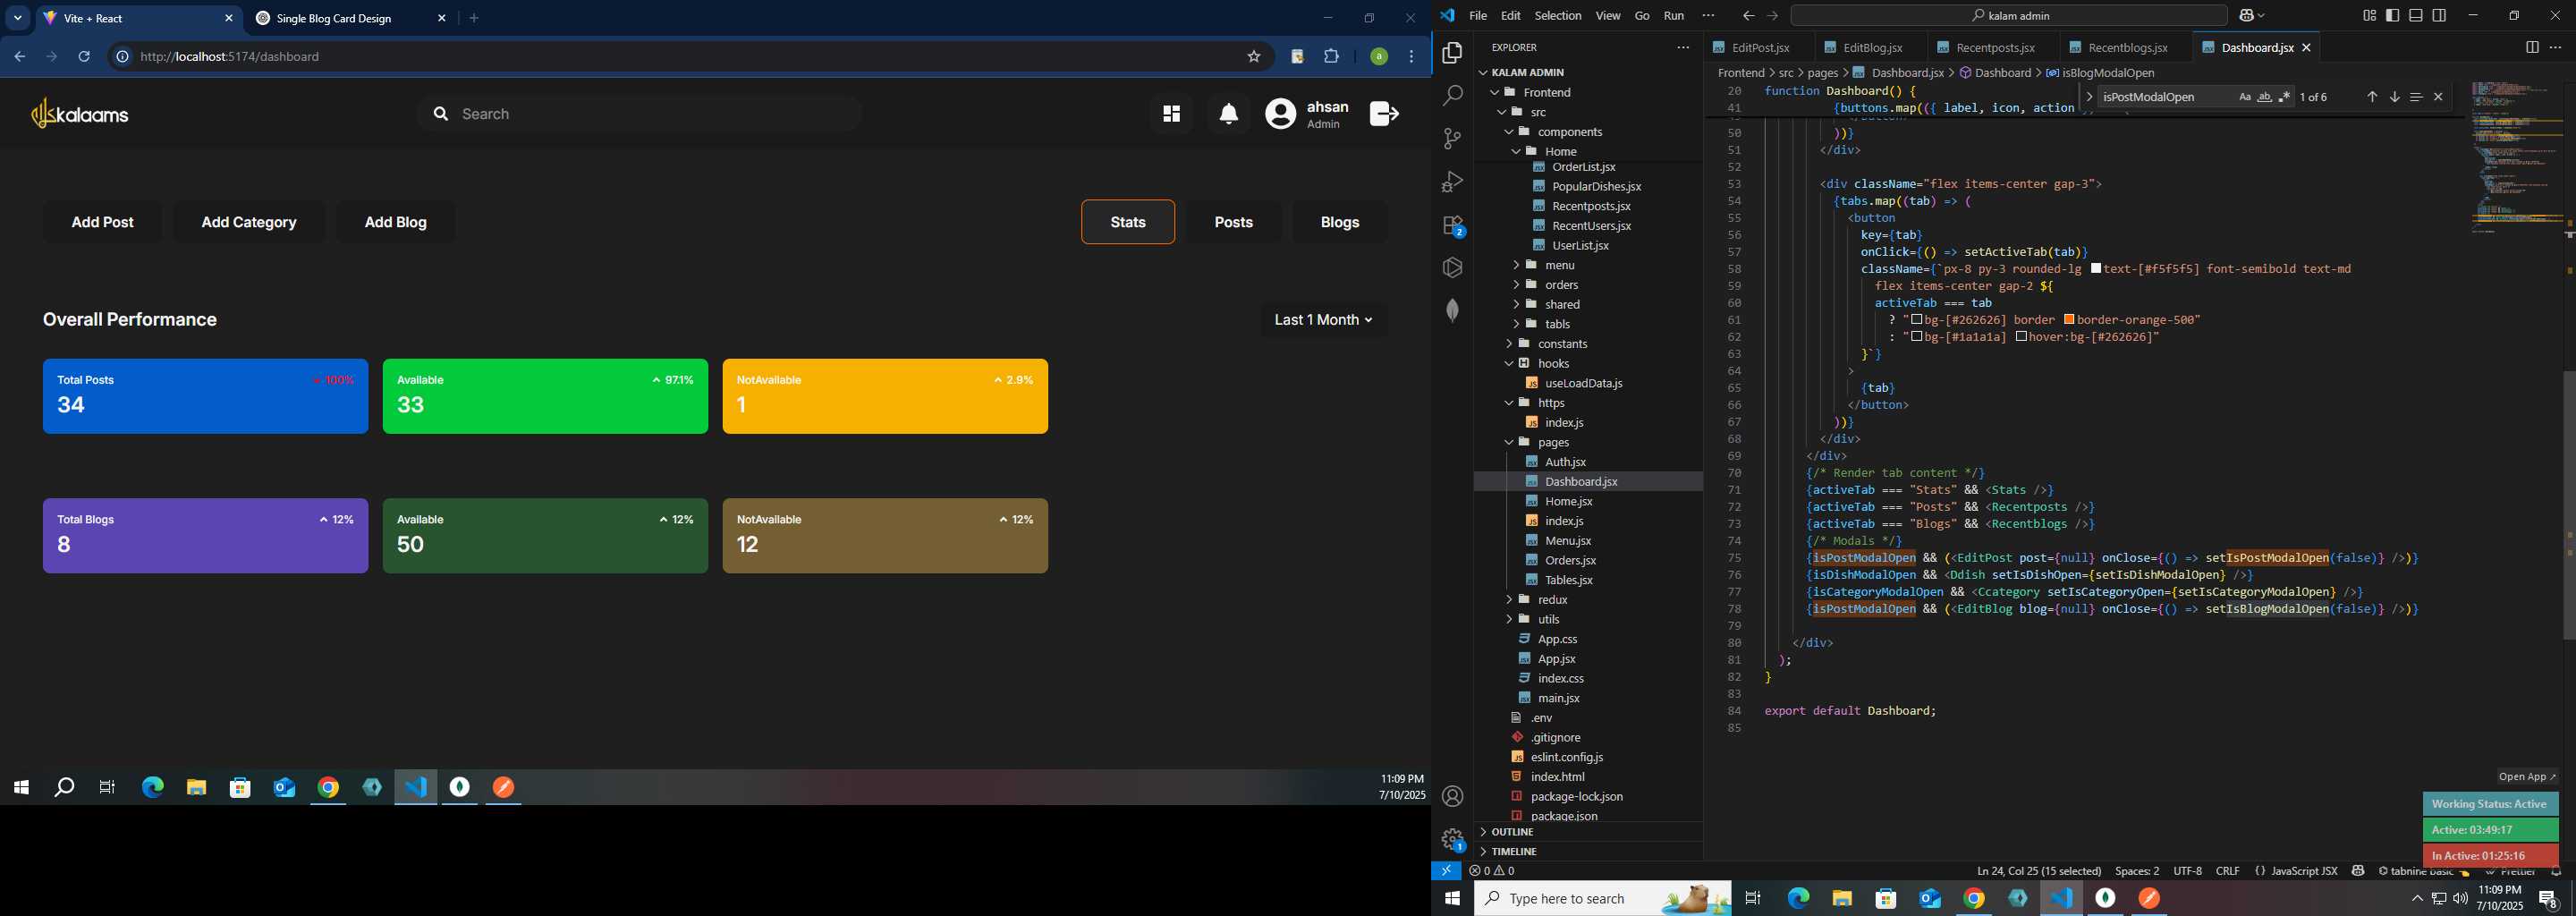
Task: Click VS Code Go Back navigation arrow
Action: [1748, 15]
